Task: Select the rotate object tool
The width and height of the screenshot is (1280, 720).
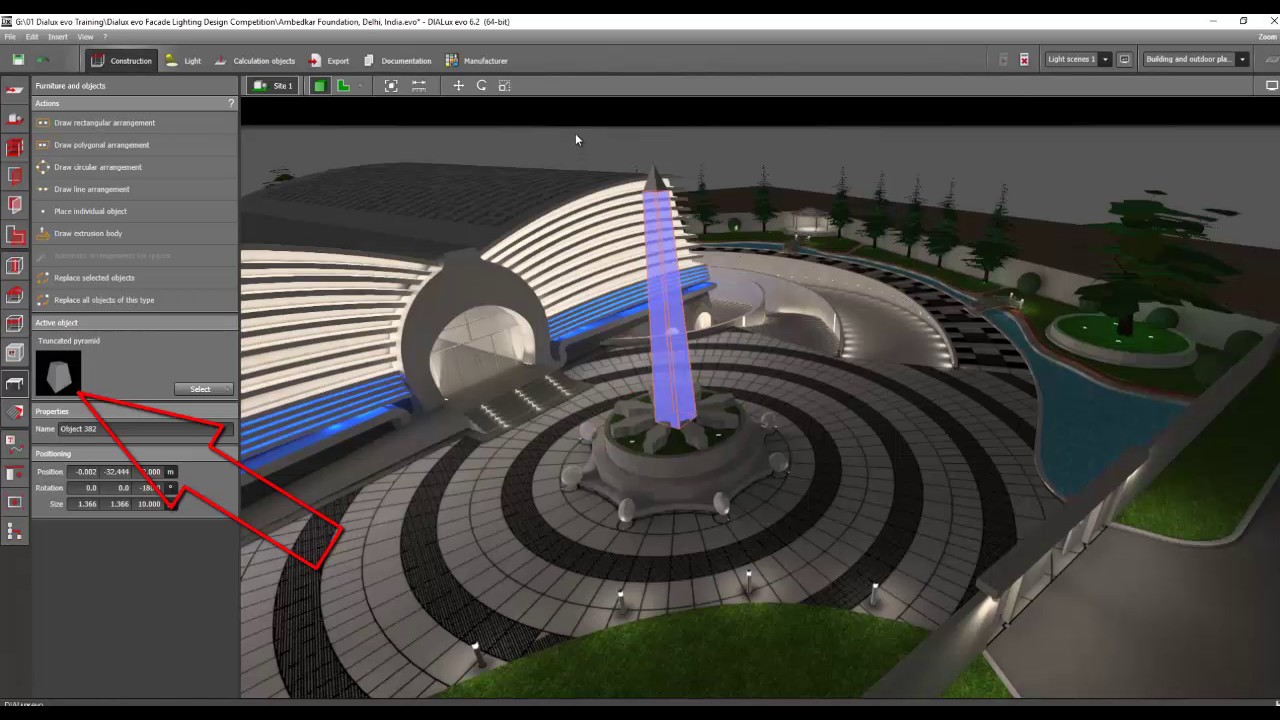Action: (x=481, y=86)
